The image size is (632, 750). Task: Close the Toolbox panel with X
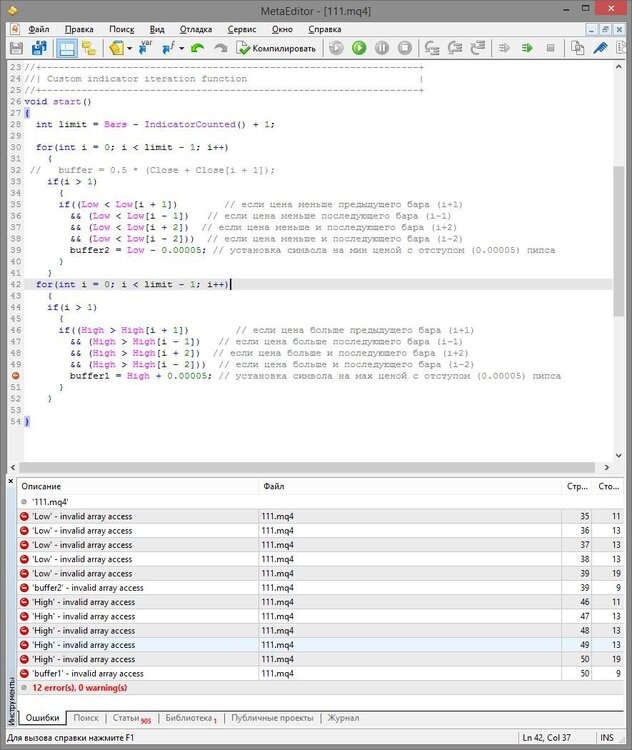(x=11, y=481)
